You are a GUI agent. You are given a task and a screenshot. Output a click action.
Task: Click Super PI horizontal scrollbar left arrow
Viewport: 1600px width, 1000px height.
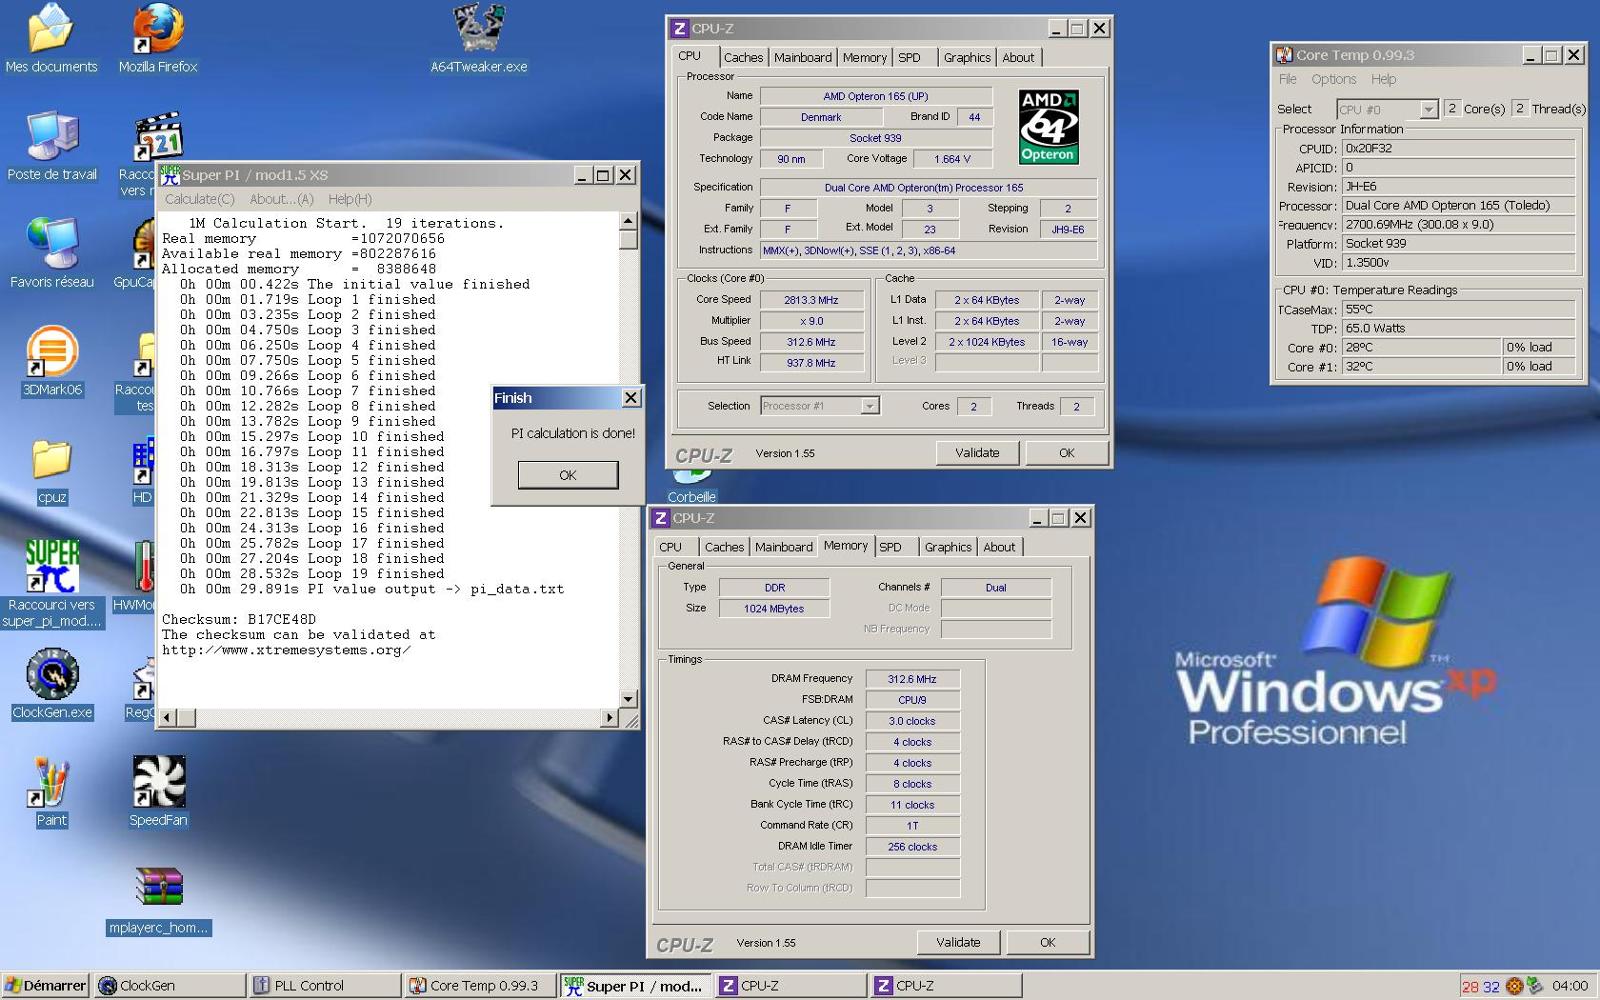coord(168,717)
